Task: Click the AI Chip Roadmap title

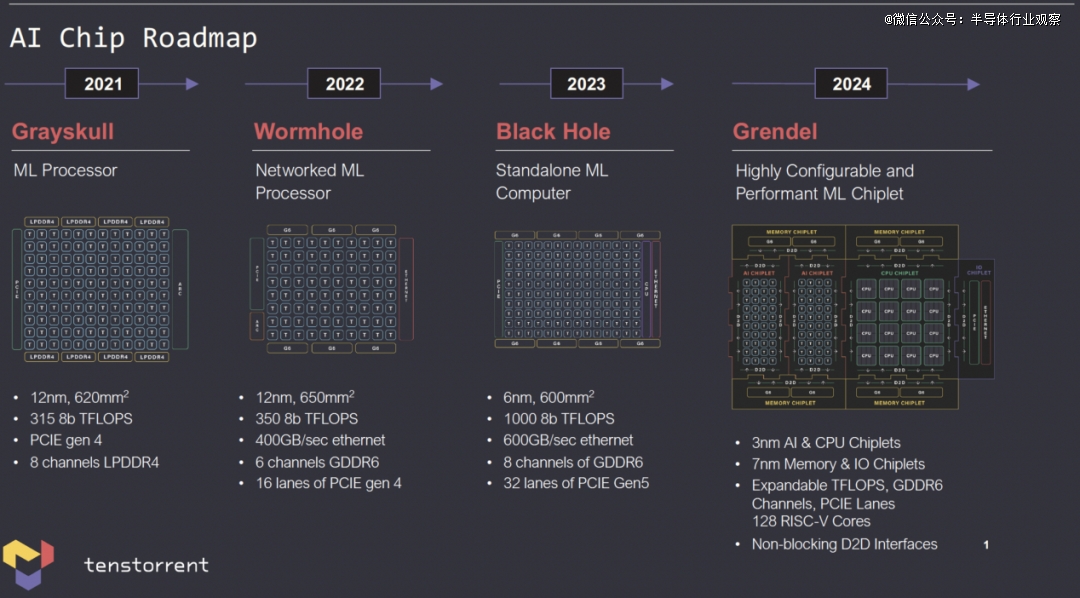Action: 134,38
